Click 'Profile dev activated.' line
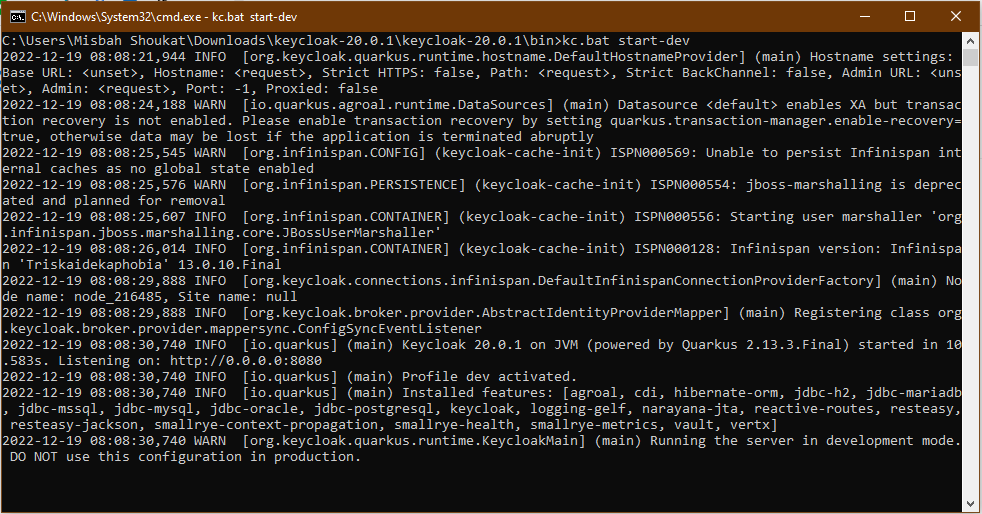Image resolution: width=982 pixels, height=514 pixels. [489, 377]
